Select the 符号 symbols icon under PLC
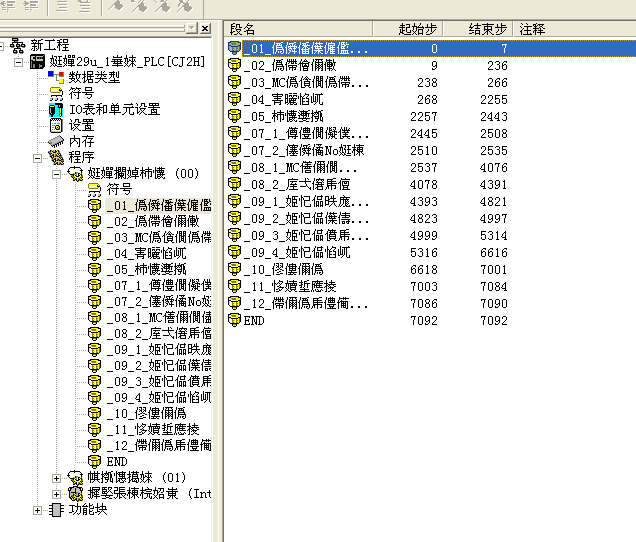 [x=56, y=93]
